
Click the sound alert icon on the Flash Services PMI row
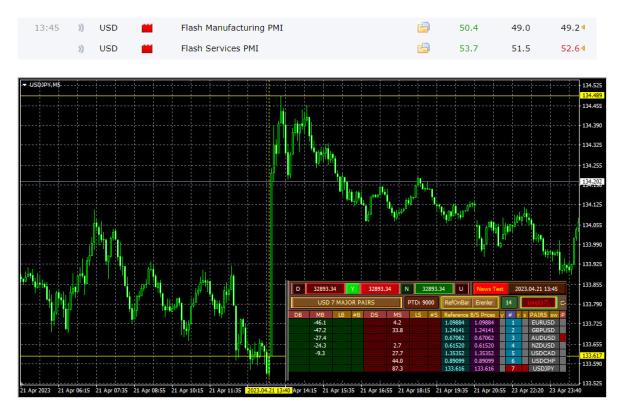coord(81,49)
